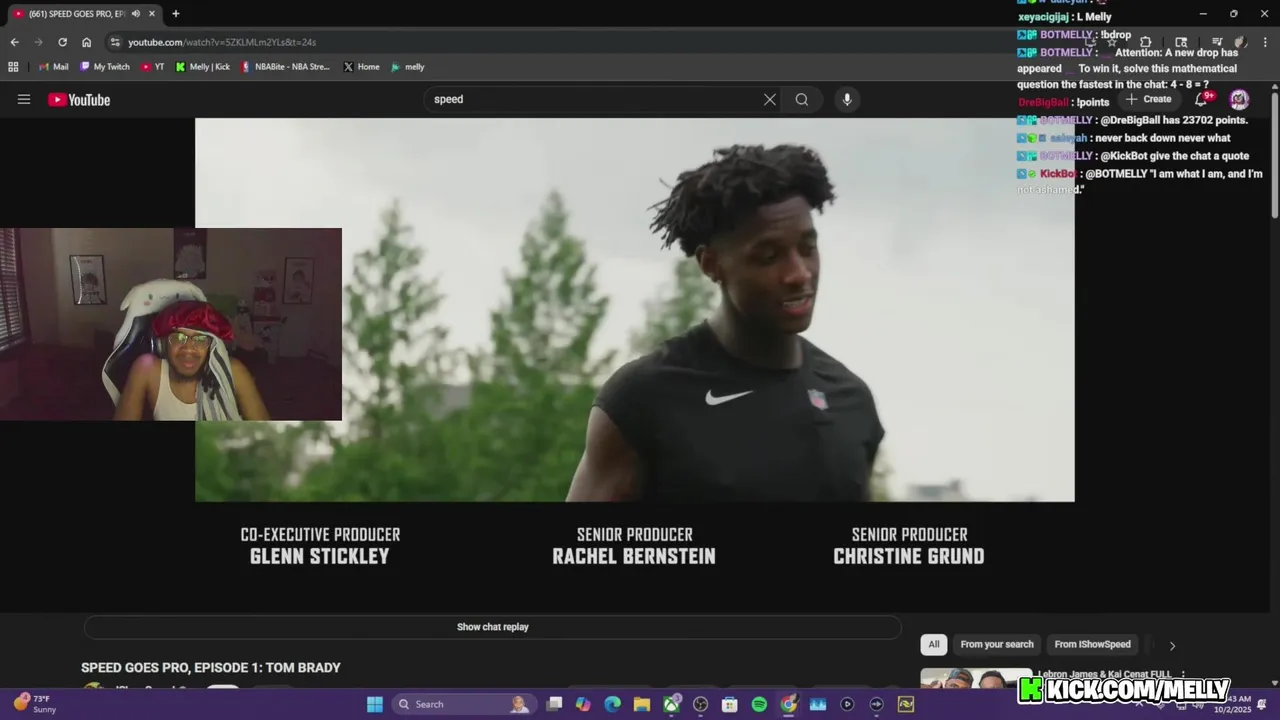The width and height of the screenshot is (1280, 720).
Task: Click the page scrollbar thumb
Action: point(1275,155)
